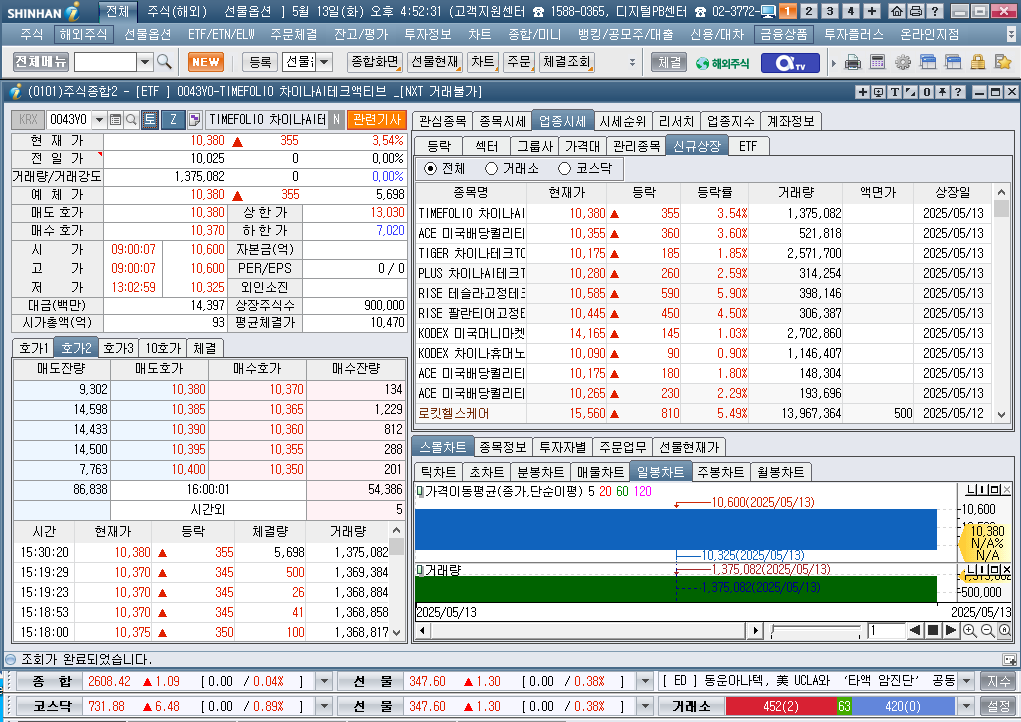Click the αTV broadcast logo button

click(790, 62)
